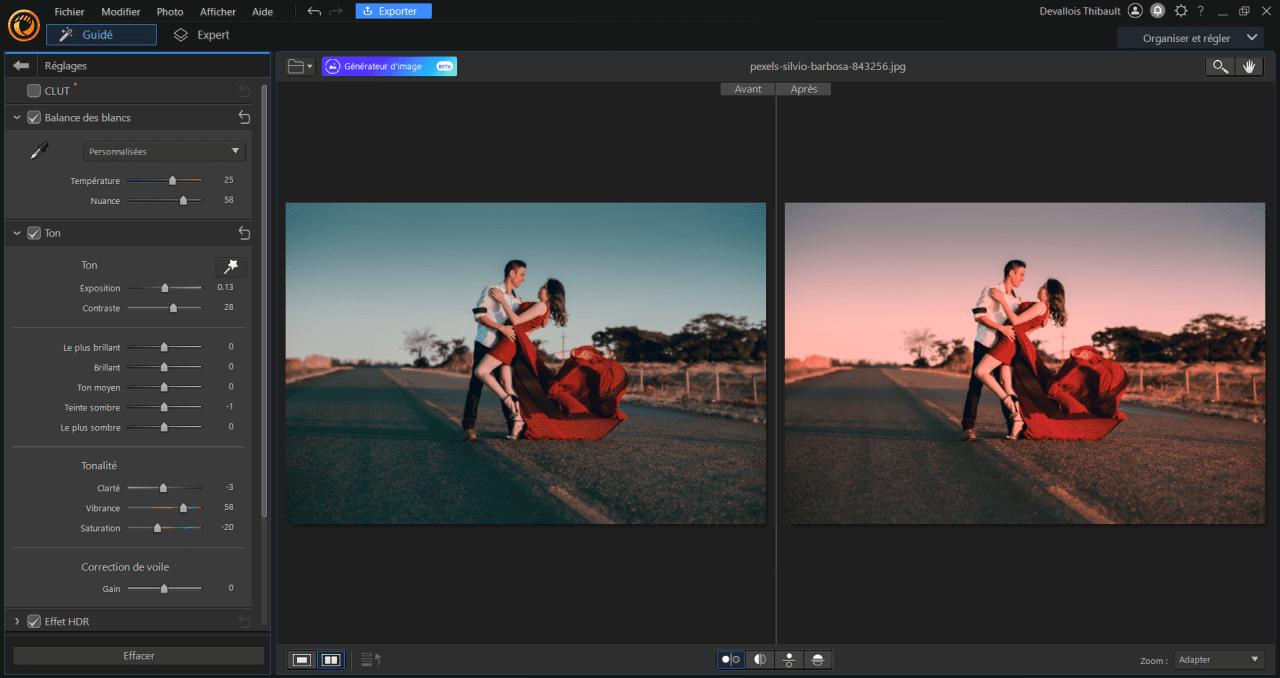The width and height of the screenshot is (1280, 678).
Task: Open the file browser folder icon
Action: [295, 66]
